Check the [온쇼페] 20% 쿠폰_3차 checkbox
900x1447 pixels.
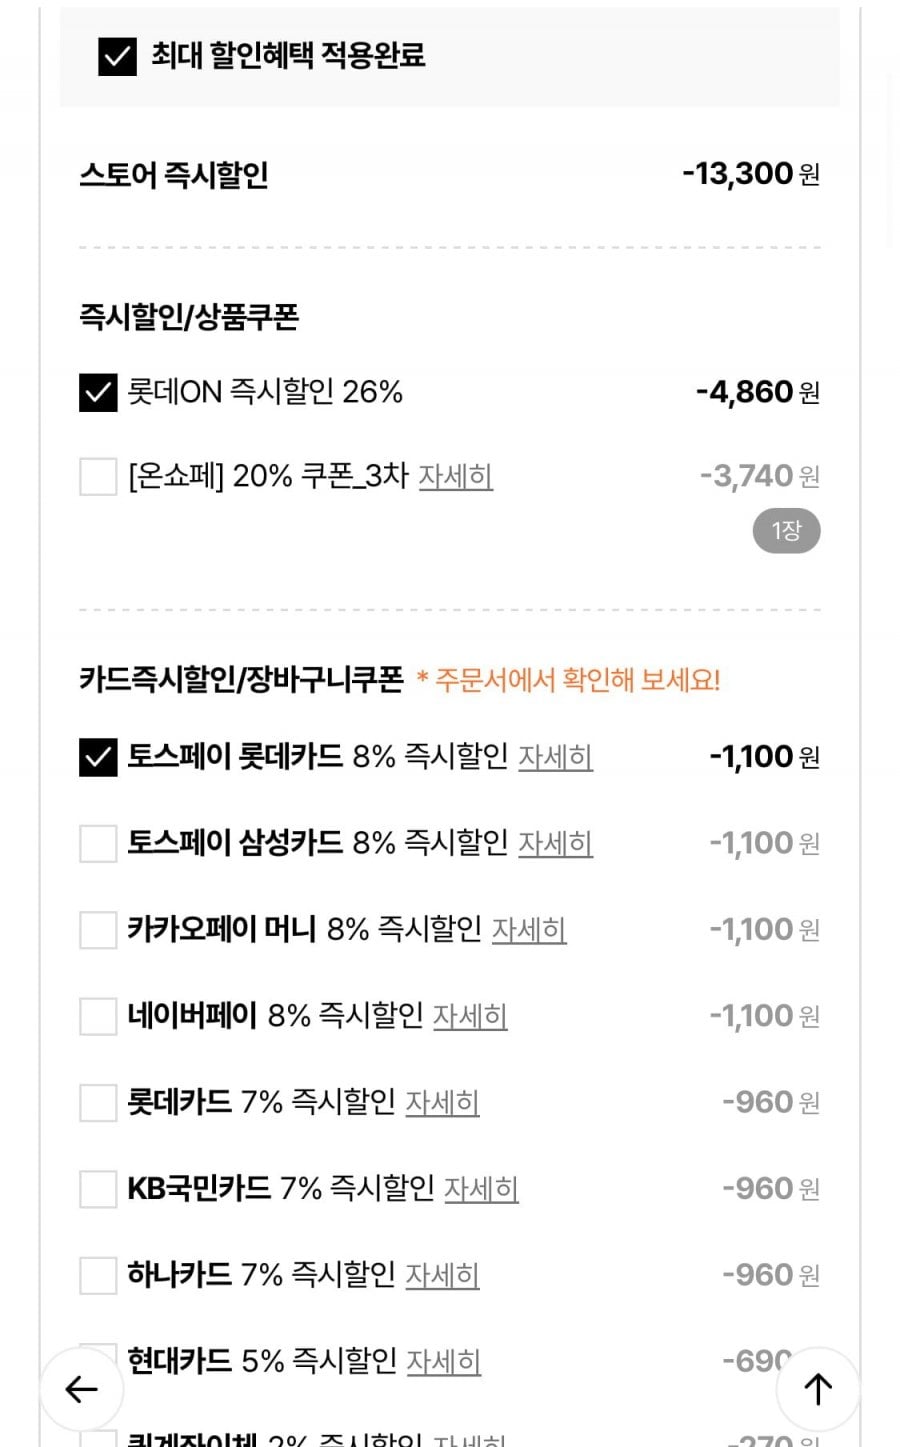point(98,476)
